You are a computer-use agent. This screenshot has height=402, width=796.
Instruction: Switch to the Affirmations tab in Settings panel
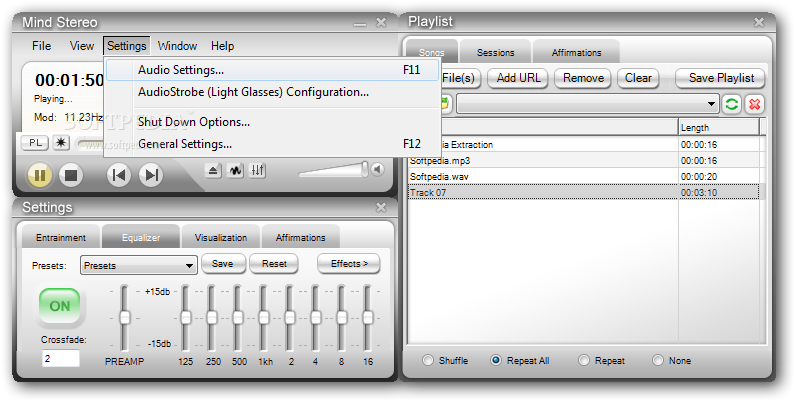point(301,238)
